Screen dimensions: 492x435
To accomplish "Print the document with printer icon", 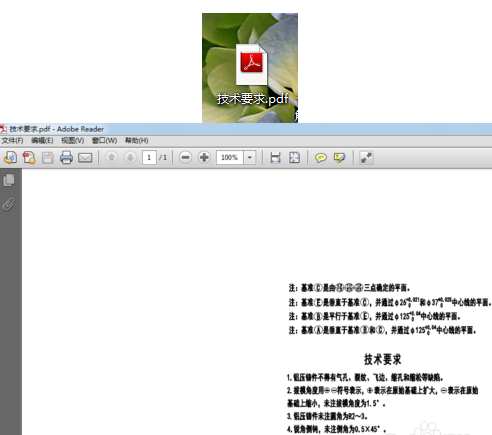I will (x=66, y=158).
